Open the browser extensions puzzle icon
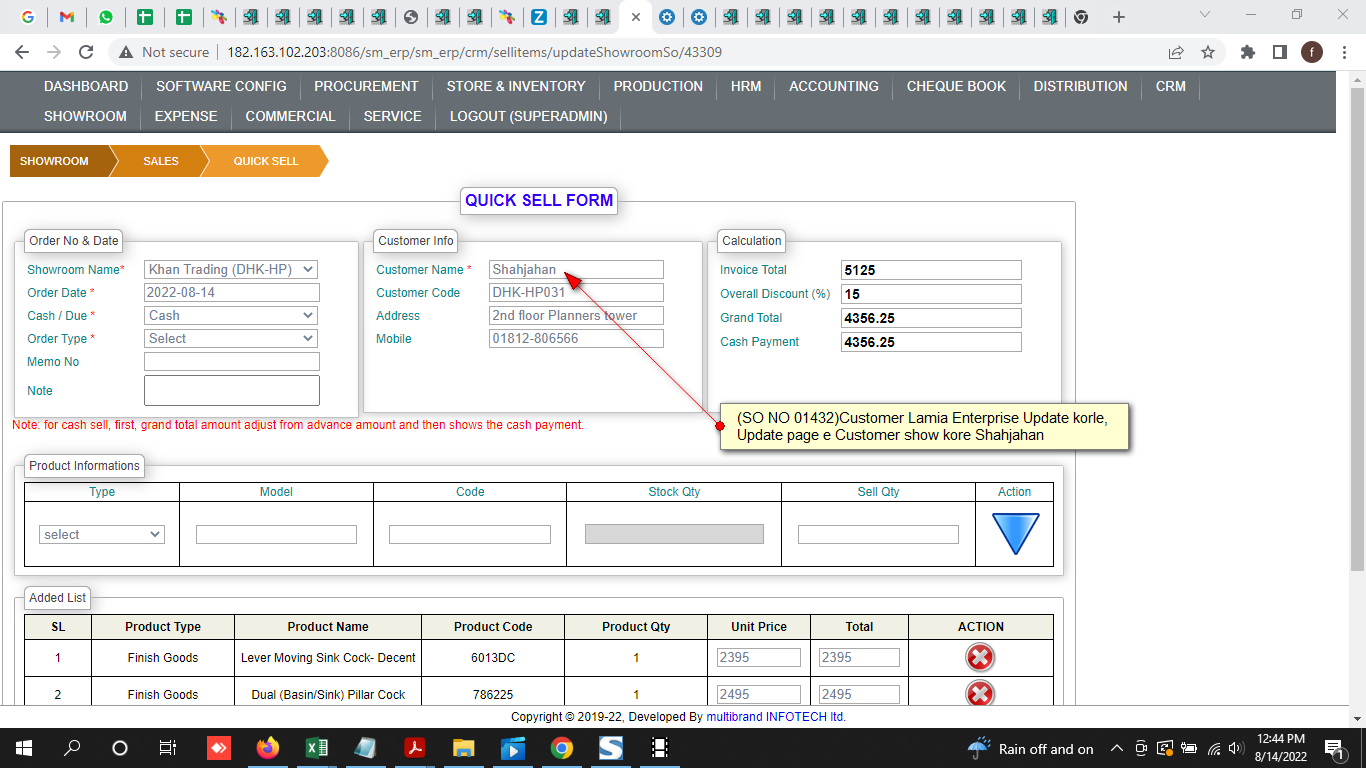The height and width of the screenshot is (768, 1366). click(x=1247, y=52)
